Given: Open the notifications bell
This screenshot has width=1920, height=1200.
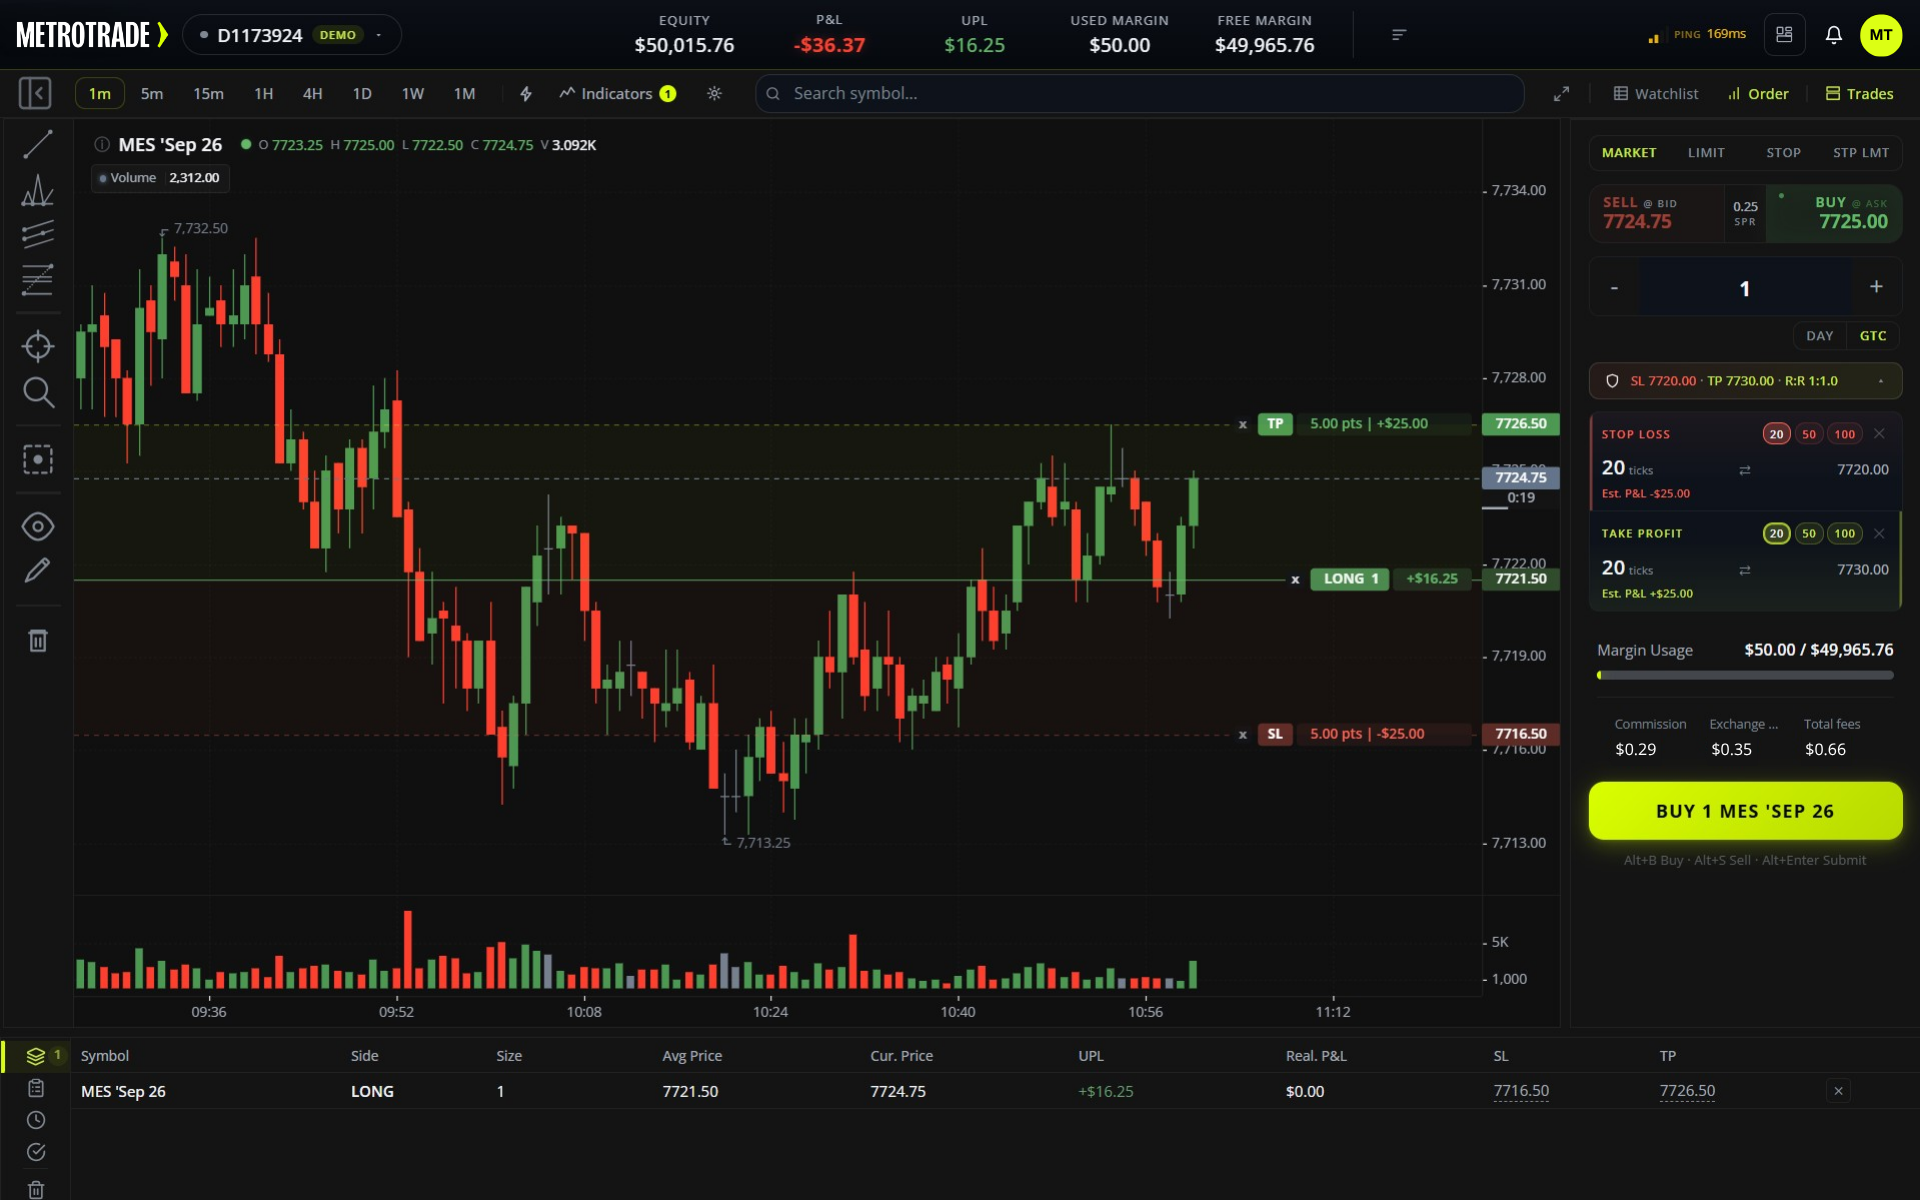Looking at the screenshot, I should [1833, 35].
